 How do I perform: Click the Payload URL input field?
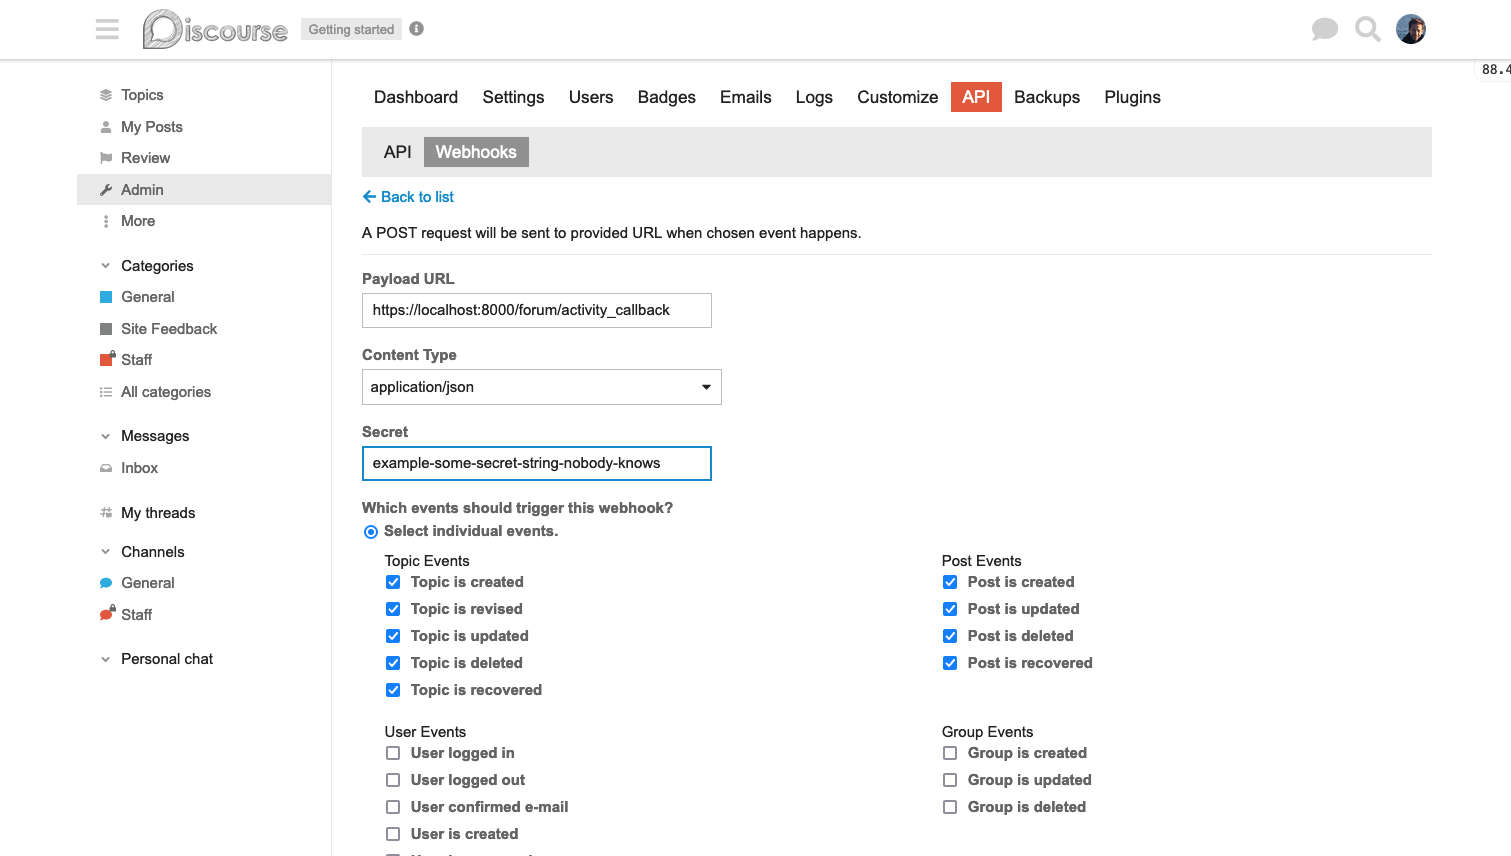536,310
